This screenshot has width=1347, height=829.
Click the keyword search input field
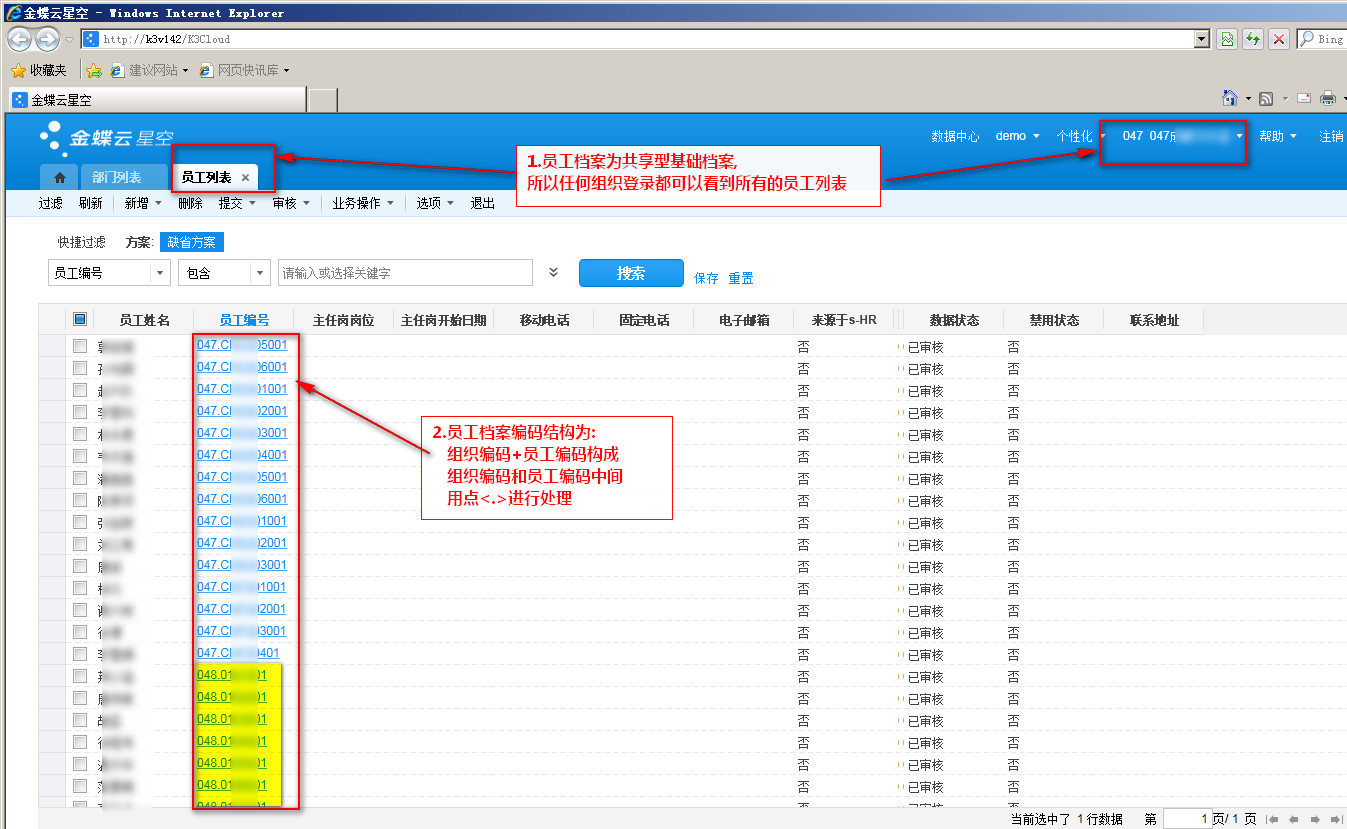pos(405,273)
